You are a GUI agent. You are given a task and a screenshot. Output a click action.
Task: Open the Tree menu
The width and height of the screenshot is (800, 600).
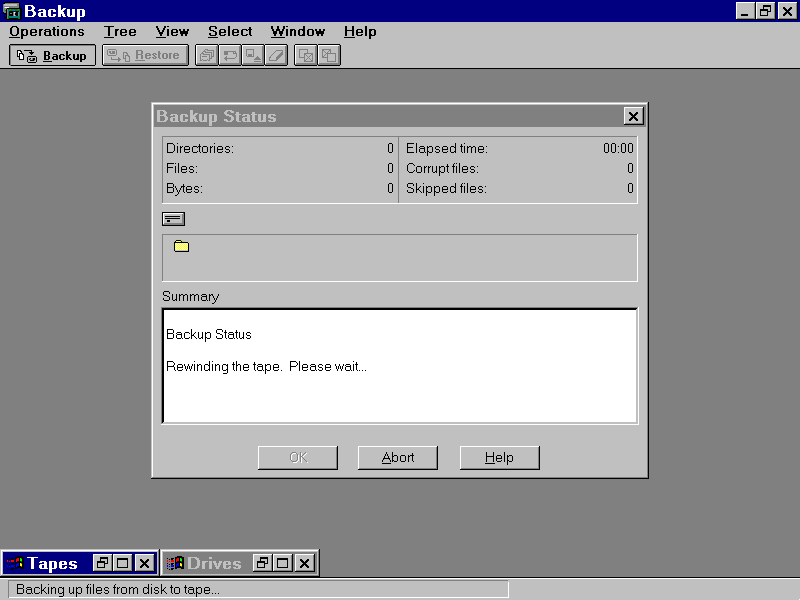point(120,32)
